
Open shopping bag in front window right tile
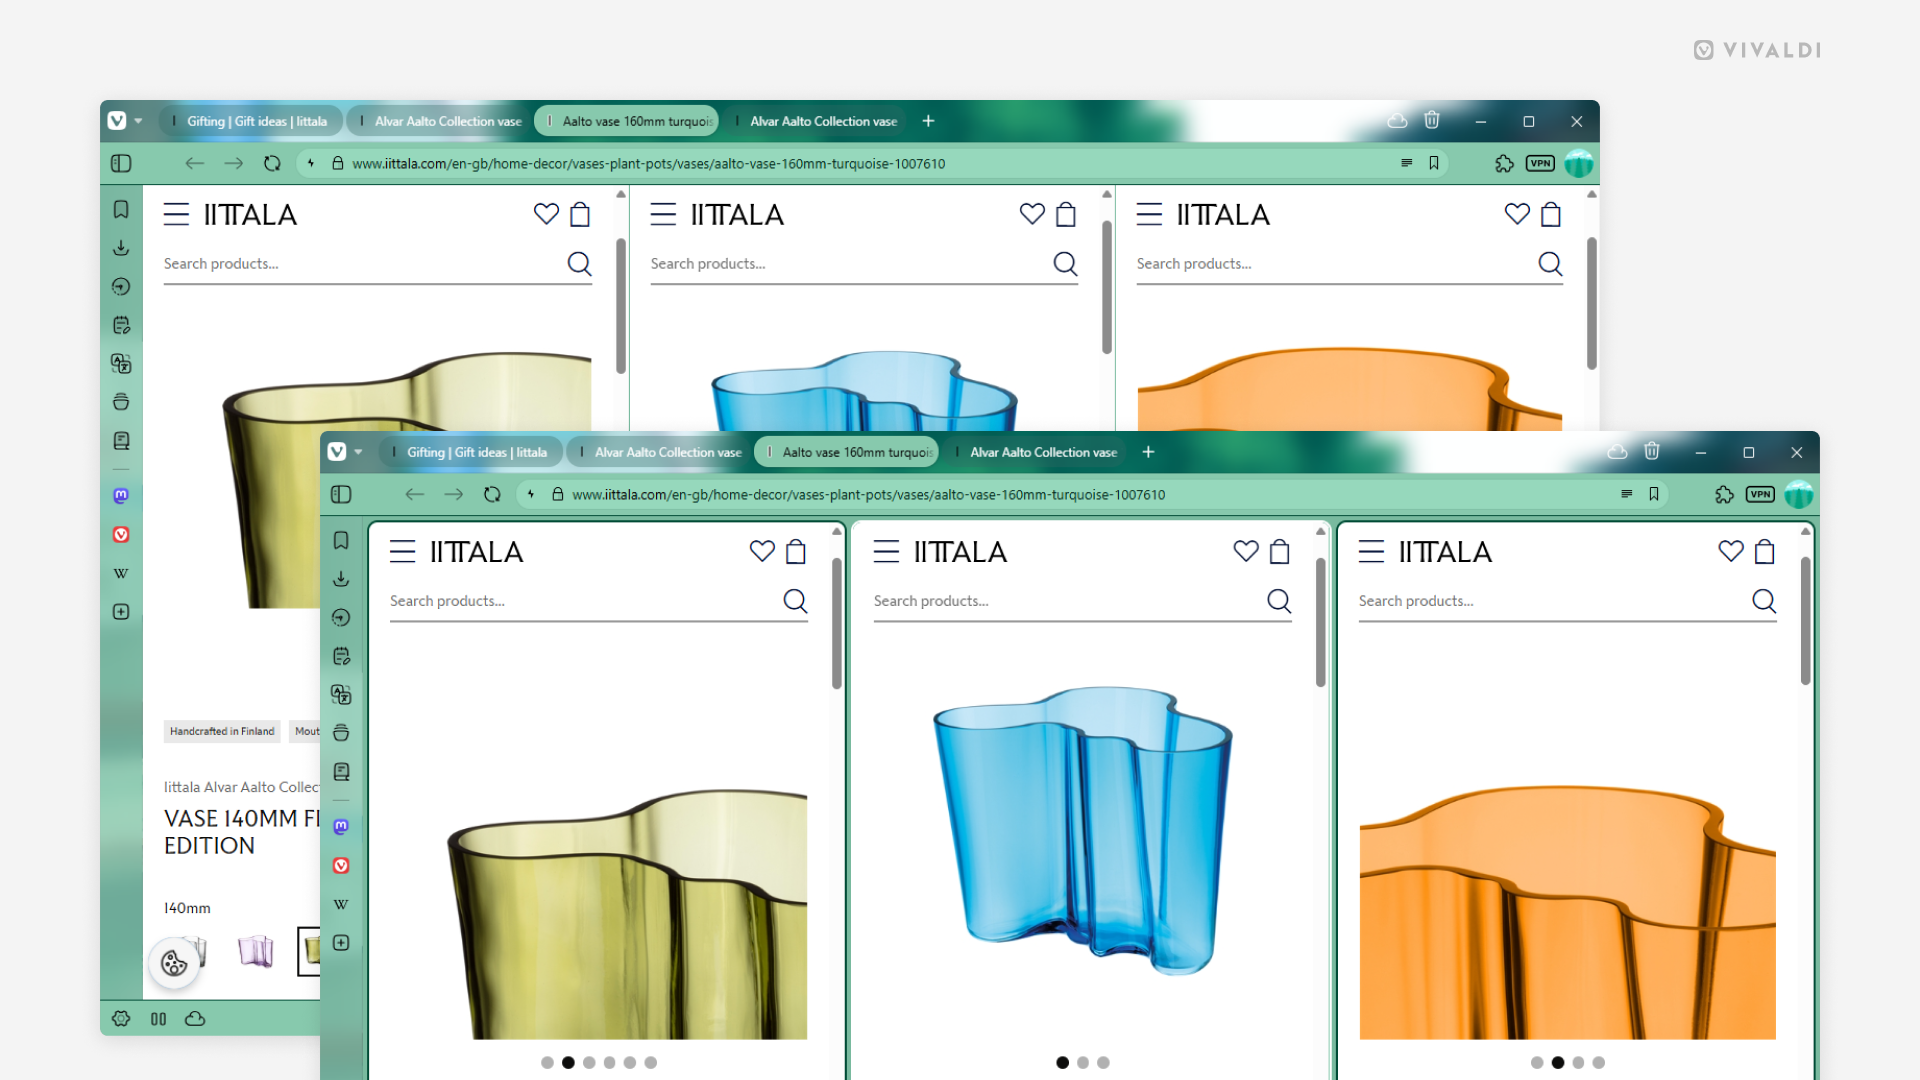click(1764, 551)
